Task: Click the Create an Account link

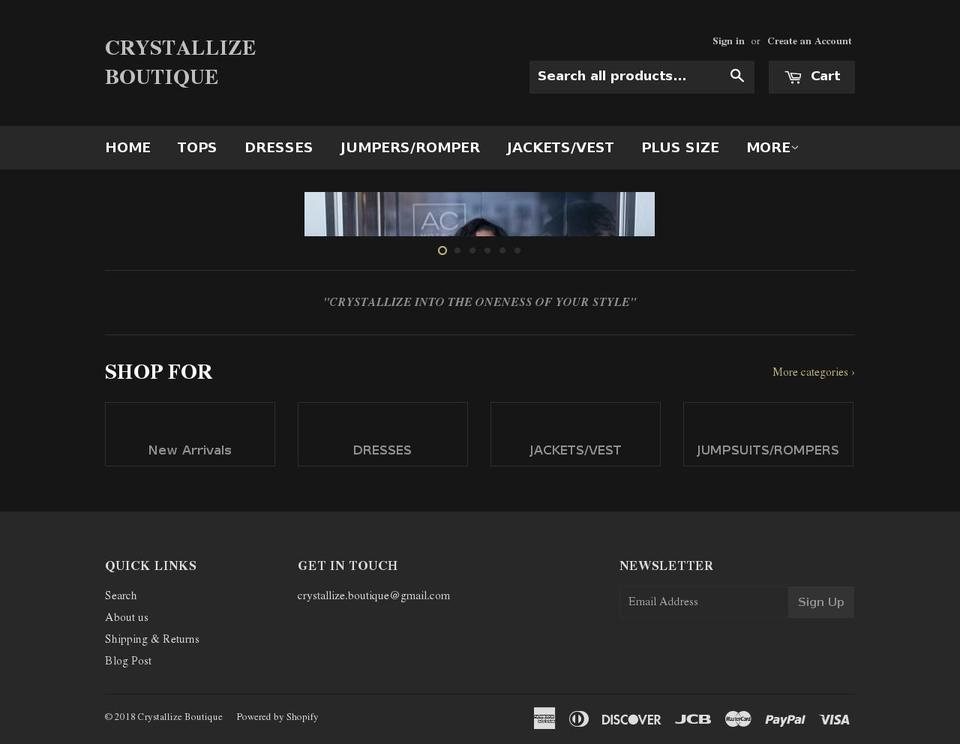Action: pyautogui.click(x=809, y=41)
